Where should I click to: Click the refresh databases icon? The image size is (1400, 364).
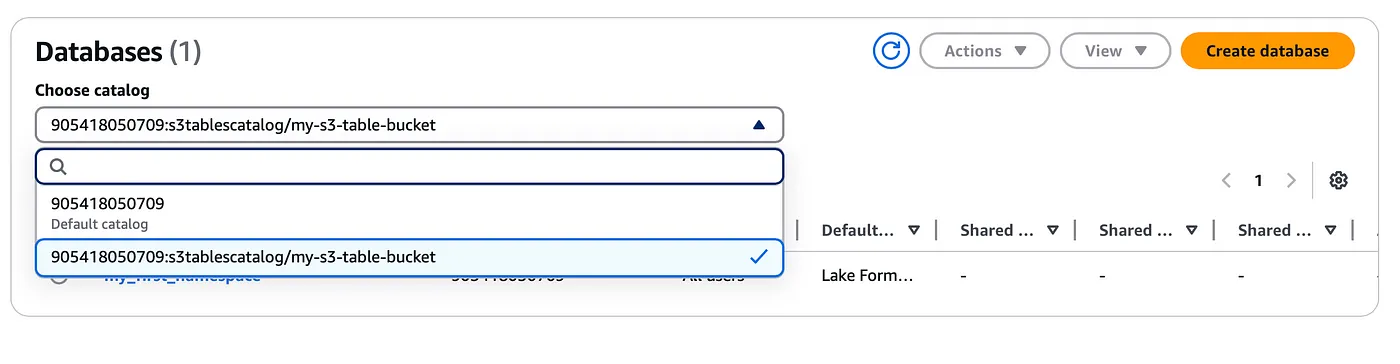(891, 51)
